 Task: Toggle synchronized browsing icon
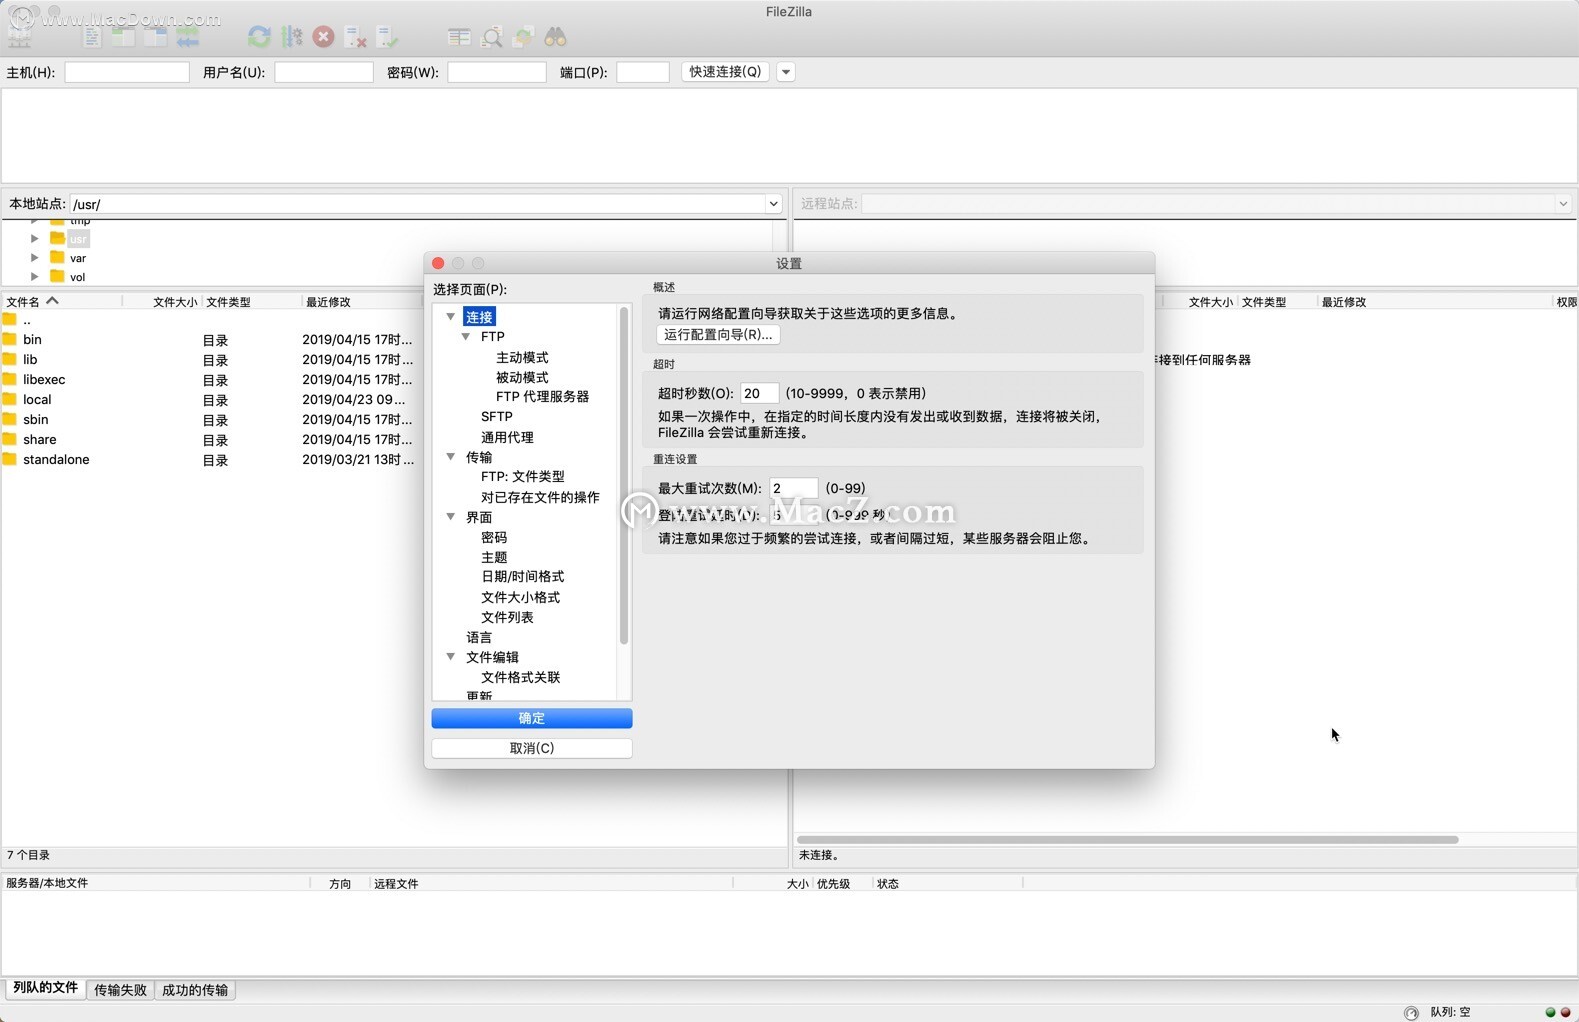point(523,37)
